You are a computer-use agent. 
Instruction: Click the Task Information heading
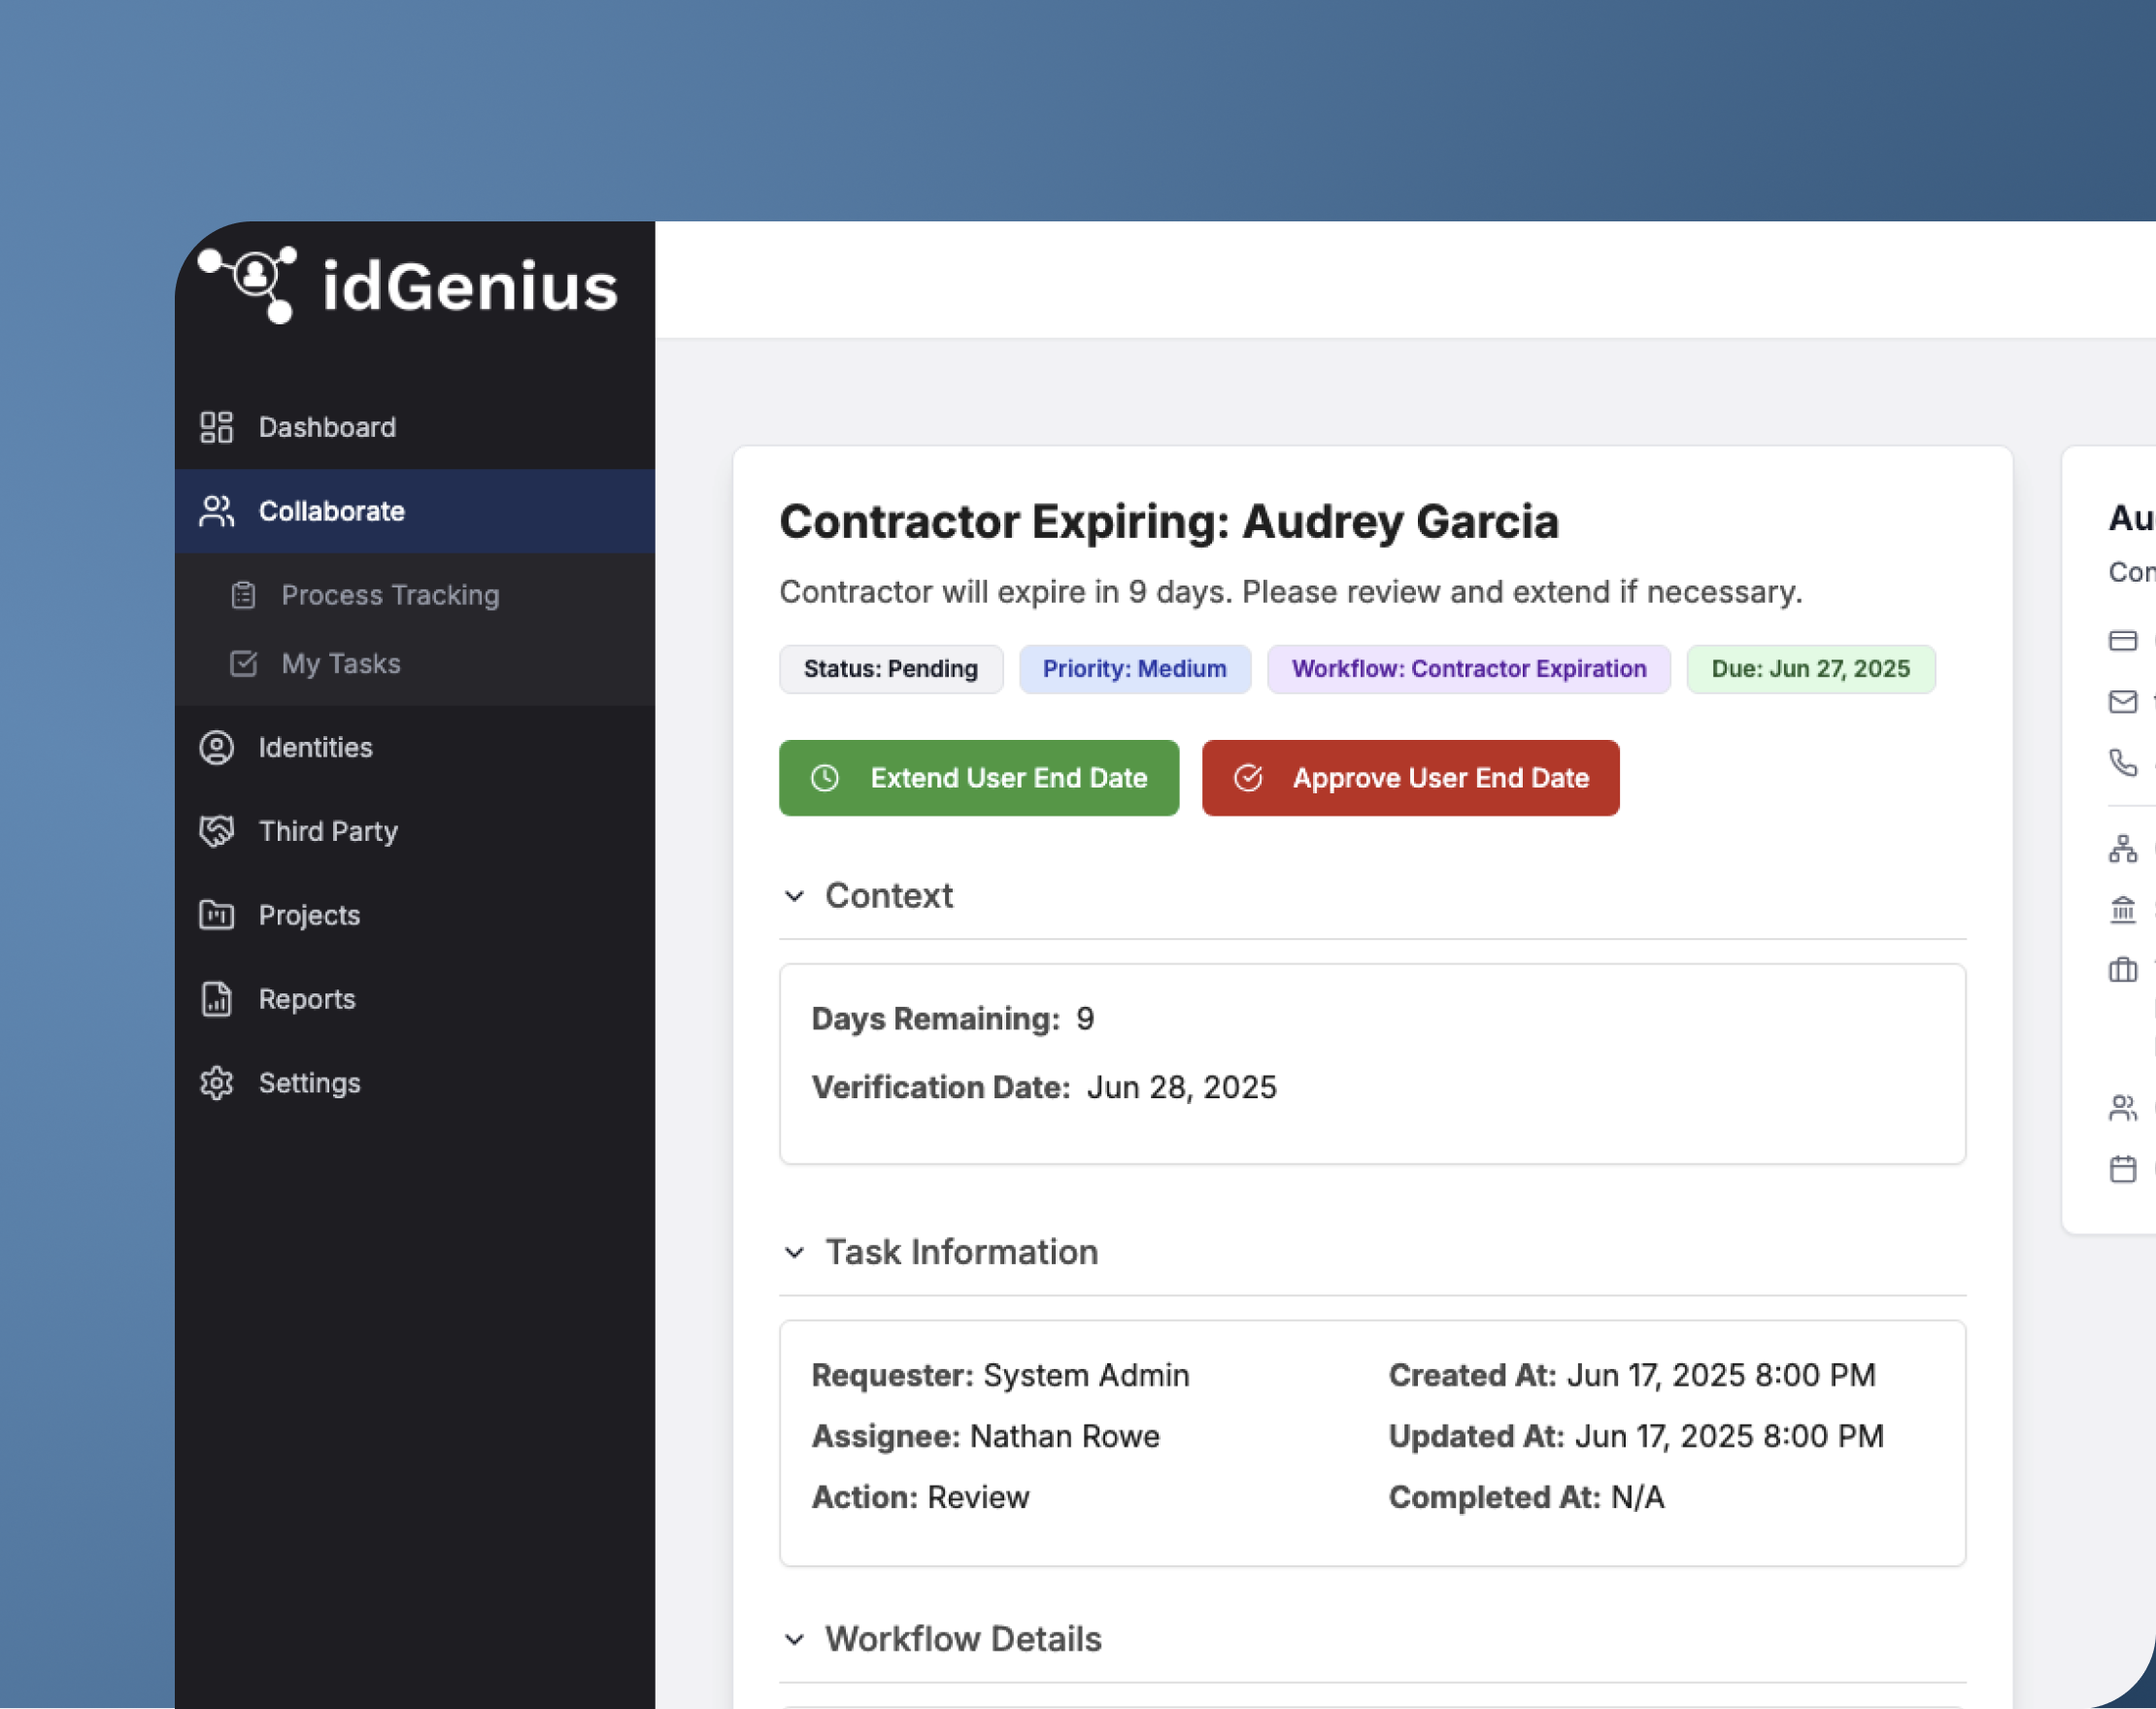pos(961,1253)
